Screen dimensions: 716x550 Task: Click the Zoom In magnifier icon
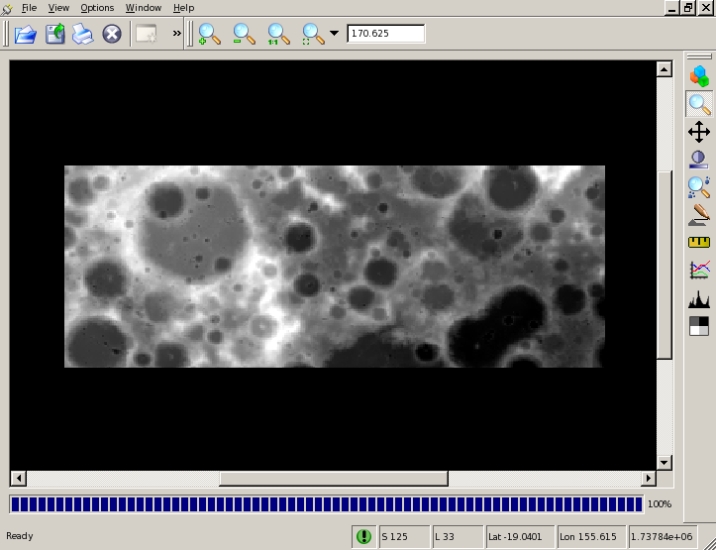[x=209, y=34]
